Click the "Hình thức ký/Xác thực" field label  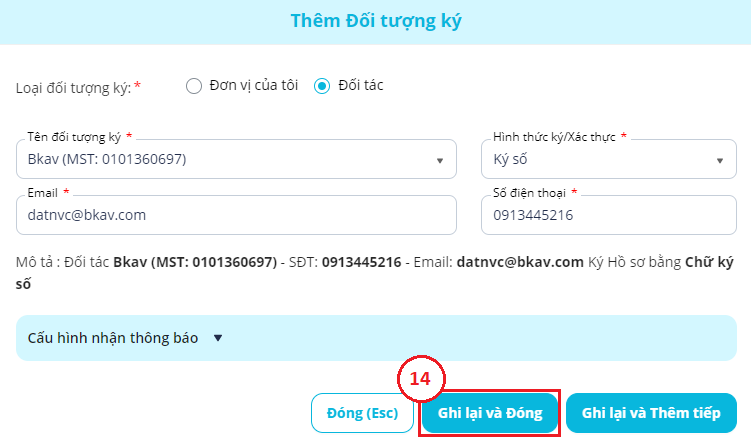point(553,135)
